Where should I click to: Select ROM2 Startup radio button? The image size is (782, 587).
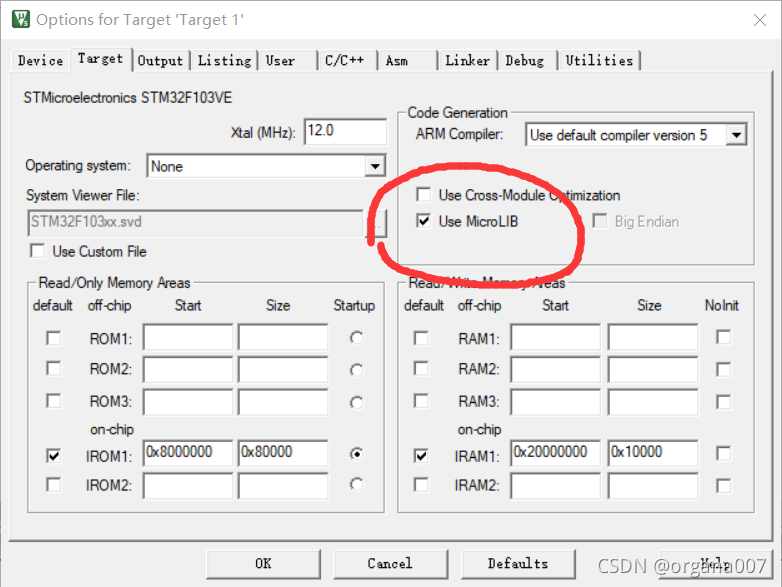356,370
